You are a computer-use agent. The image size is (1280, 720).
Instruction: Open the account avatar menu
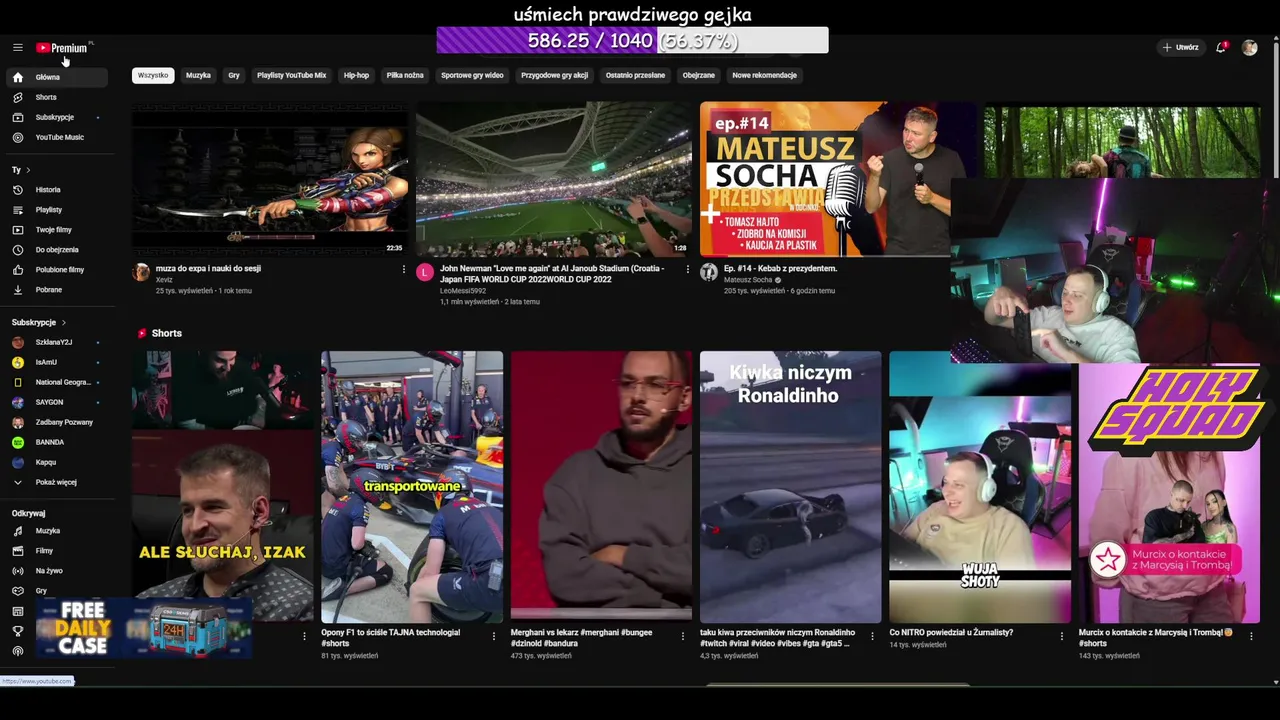tap(1249, 47)
